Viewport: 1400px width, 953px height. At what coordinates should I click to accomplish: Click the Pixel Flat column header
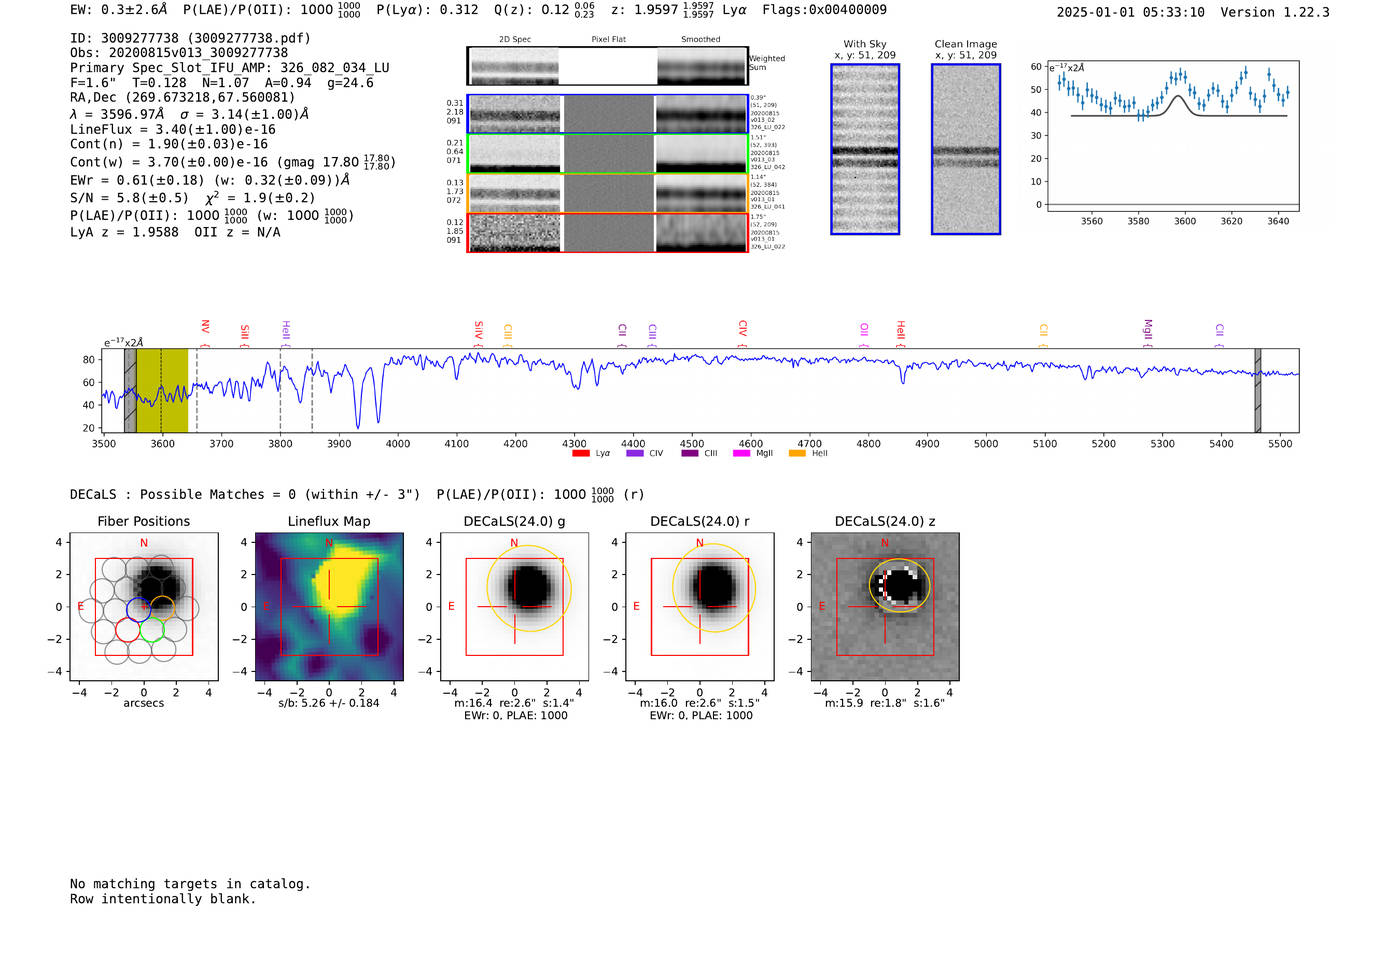(608, 39)
